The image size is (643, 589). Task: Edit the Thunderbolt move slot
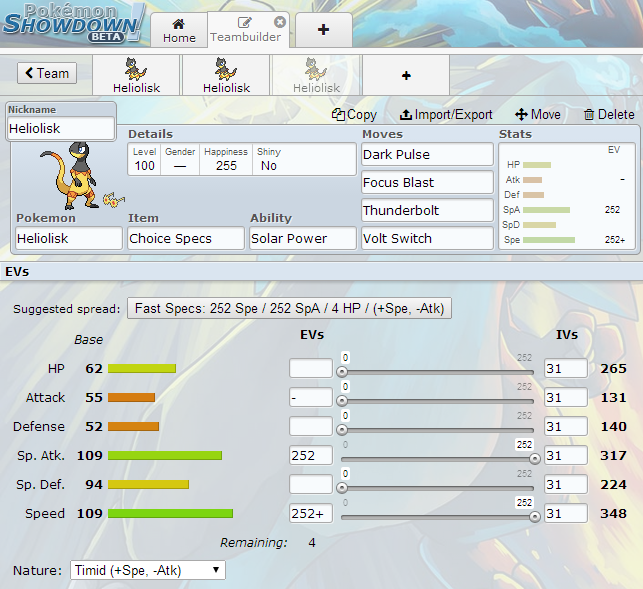click(x=427, y=210)
